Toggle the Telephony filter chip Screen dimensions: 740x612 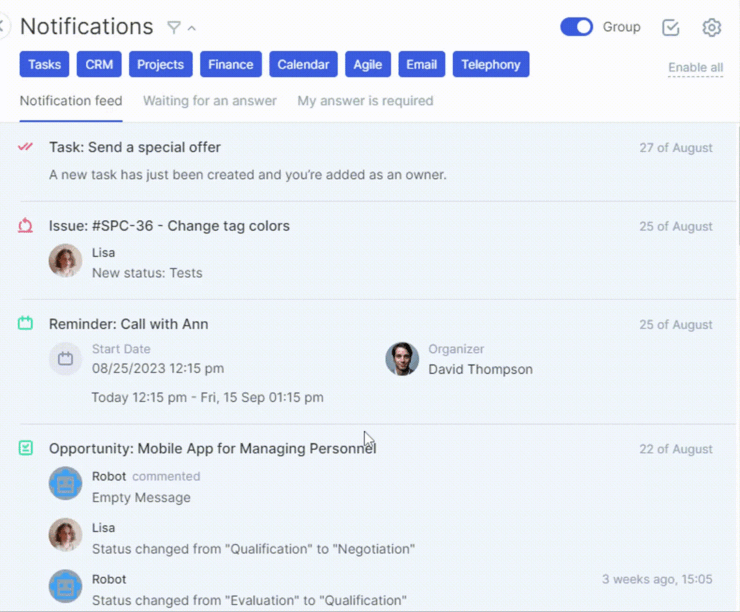point(491,64)
